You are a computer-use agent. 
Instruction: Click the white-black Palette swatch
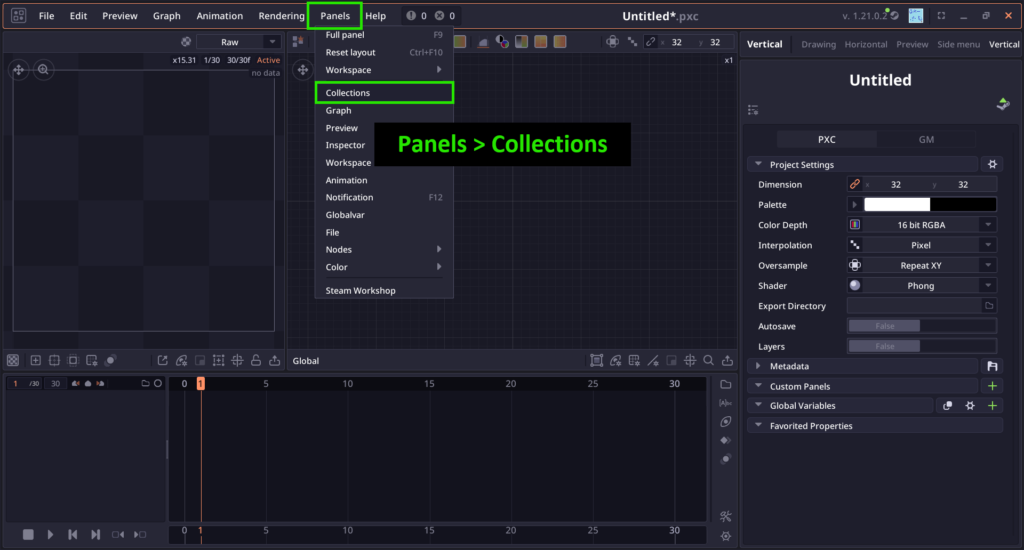[930, 204]
